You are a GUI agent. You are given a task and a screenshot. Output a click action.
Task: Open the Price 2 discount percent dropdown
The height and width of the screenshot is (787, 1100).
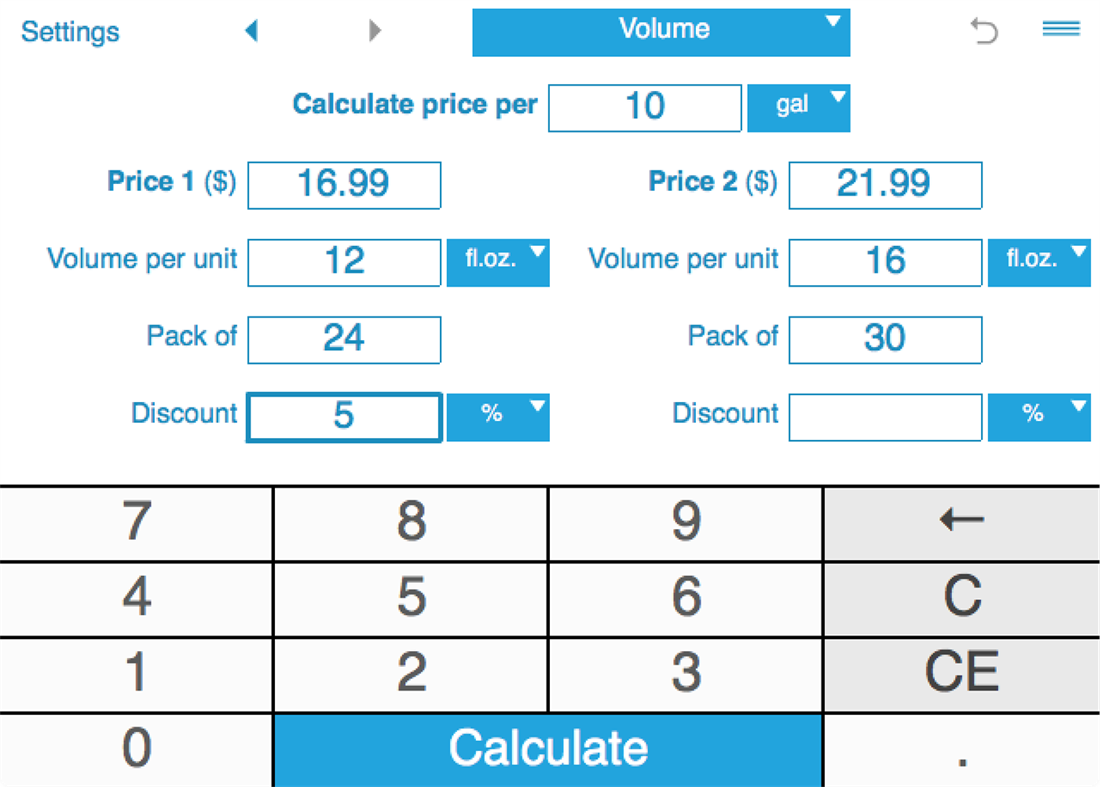click(x=1039, y=417)
